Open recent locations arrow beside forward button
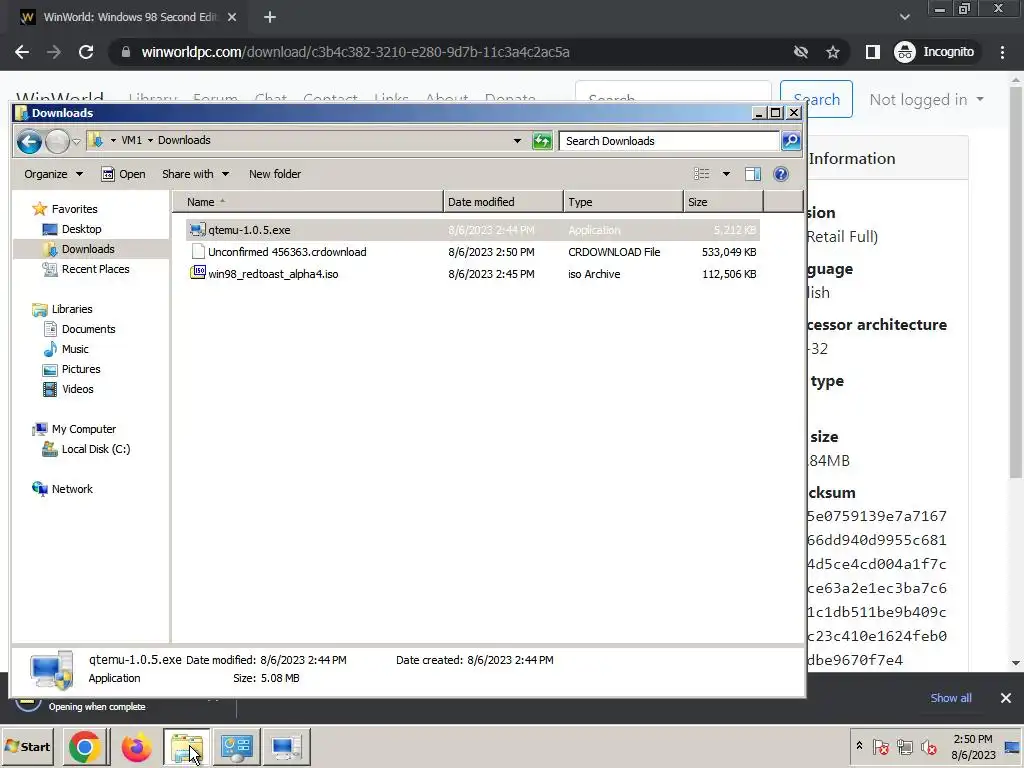Viewport: 1024px width, 768px height. [76, 141]
